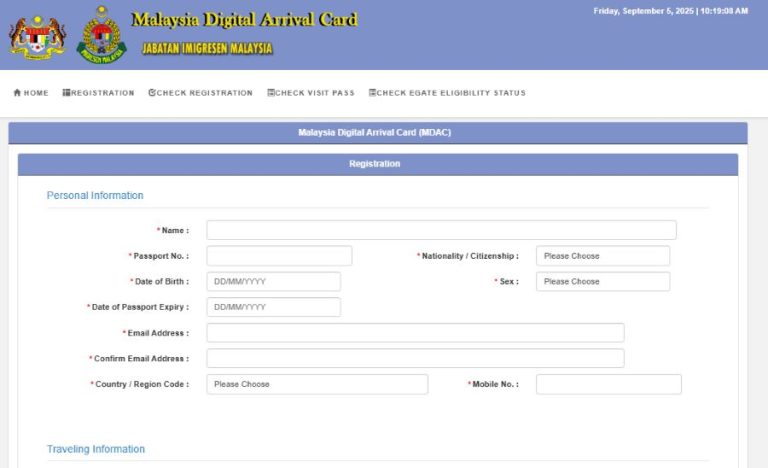
Task: Click the Personal Information heading
Action: point(95,196)
